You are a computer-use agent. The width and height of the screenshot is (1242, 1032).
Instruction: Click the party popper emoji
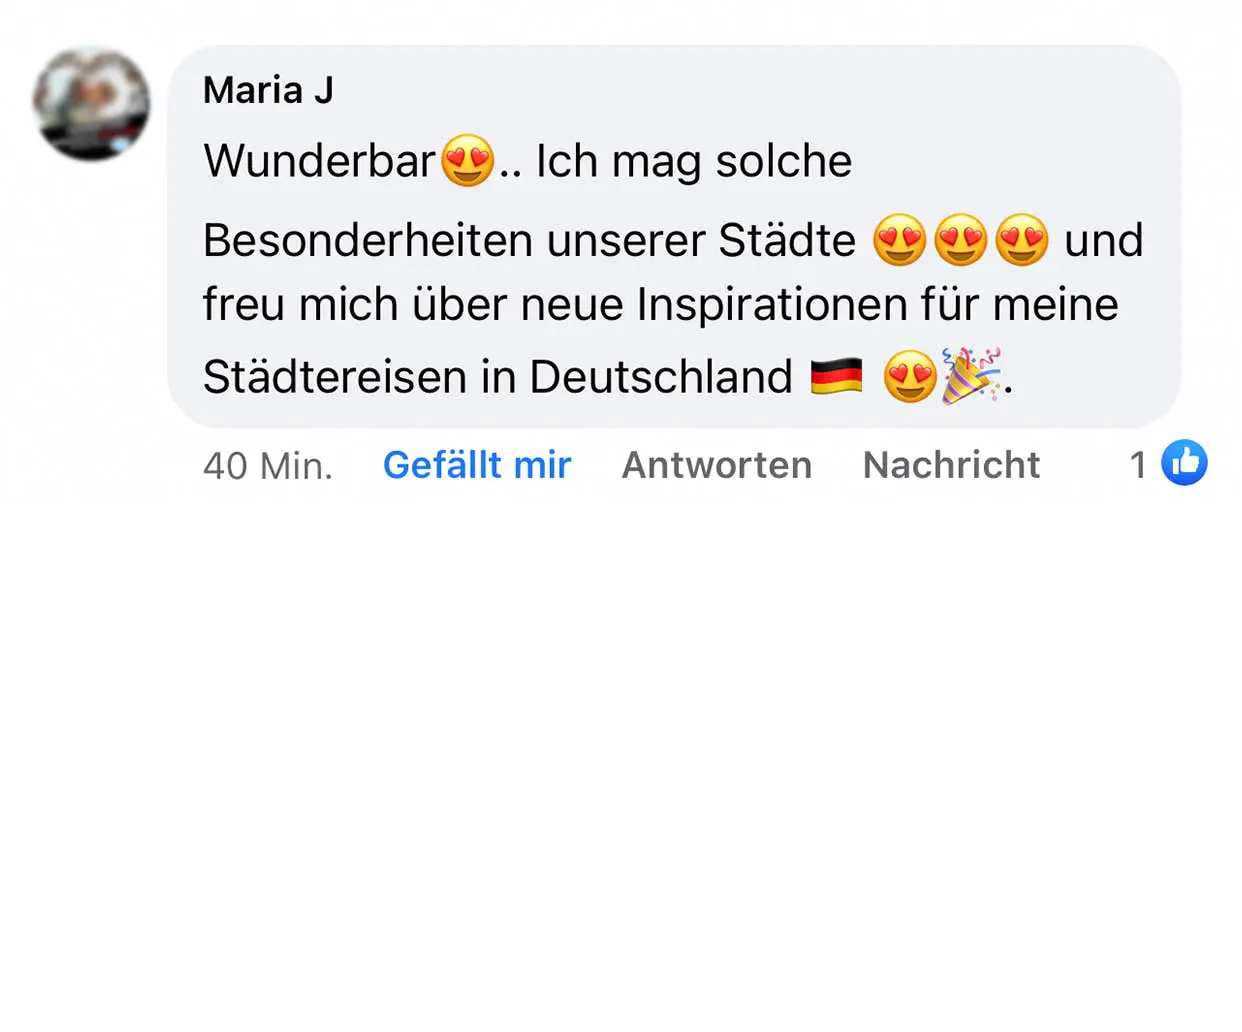pyautogui.click(x=972, y=374)
